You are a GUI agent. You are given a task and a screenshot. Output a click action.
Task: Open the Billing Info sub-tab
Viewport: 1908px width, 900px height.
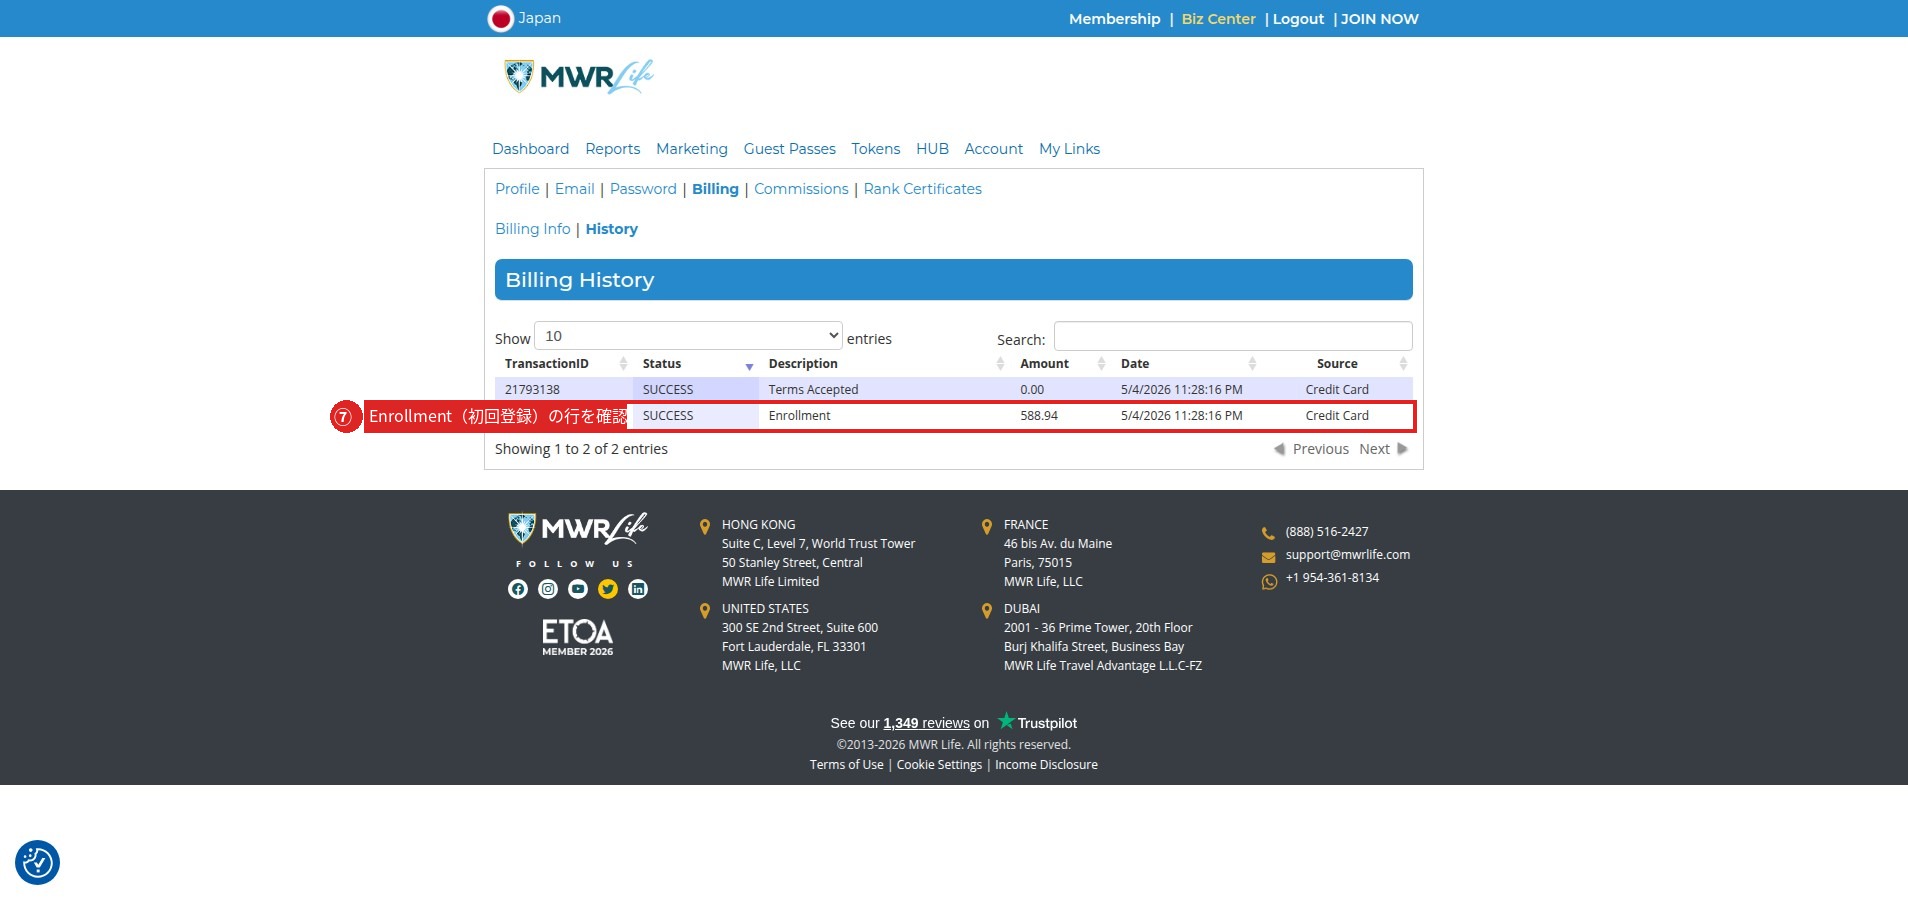click(x=532, y=229)
